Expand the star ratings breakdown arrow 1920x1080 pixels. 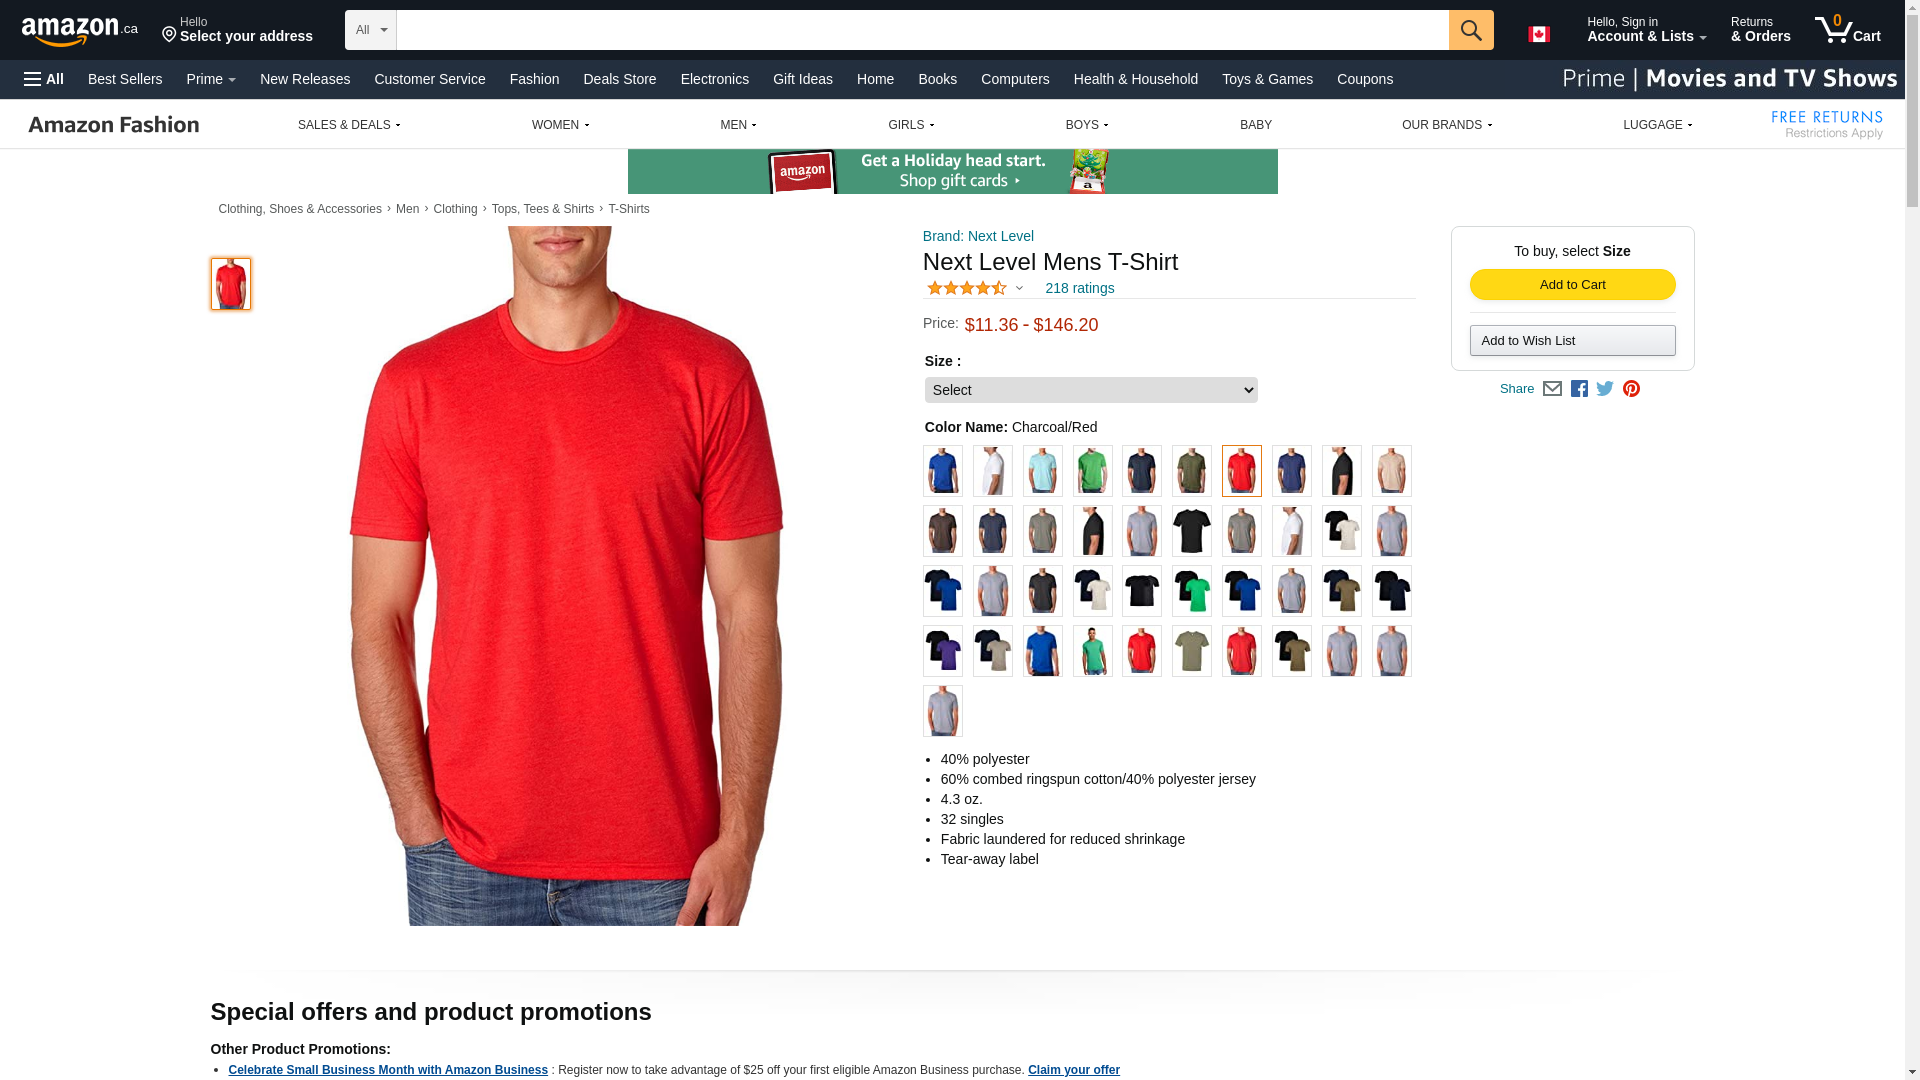coord(1019,289)
